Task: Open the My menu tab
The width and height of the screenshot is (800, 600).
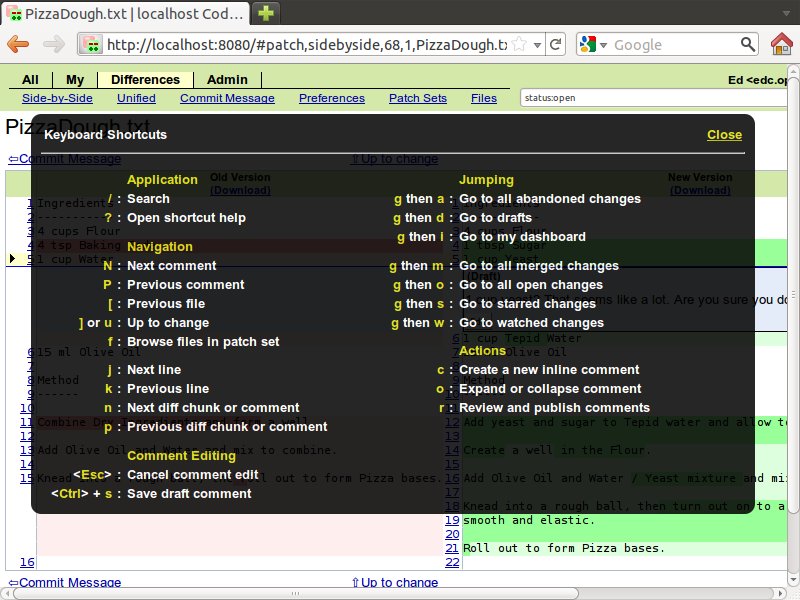Action: pos(75,80)
